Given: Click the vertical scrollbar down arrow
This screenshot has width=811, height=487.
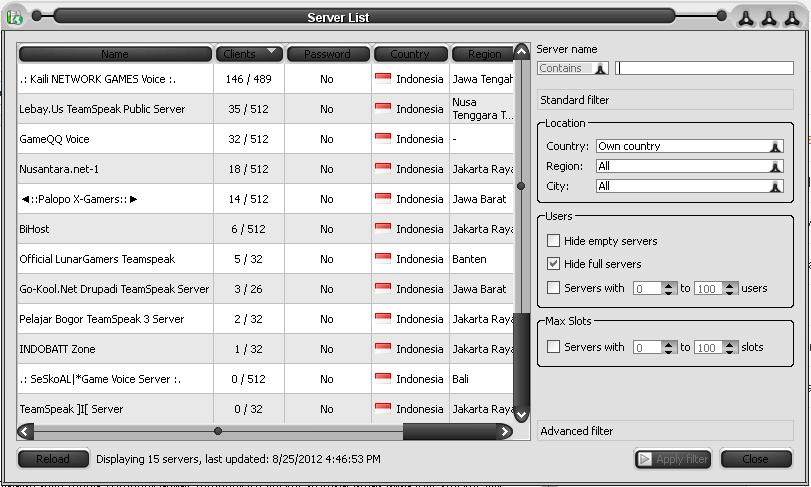Looking at the screenshot, I should tap(522, 414).
